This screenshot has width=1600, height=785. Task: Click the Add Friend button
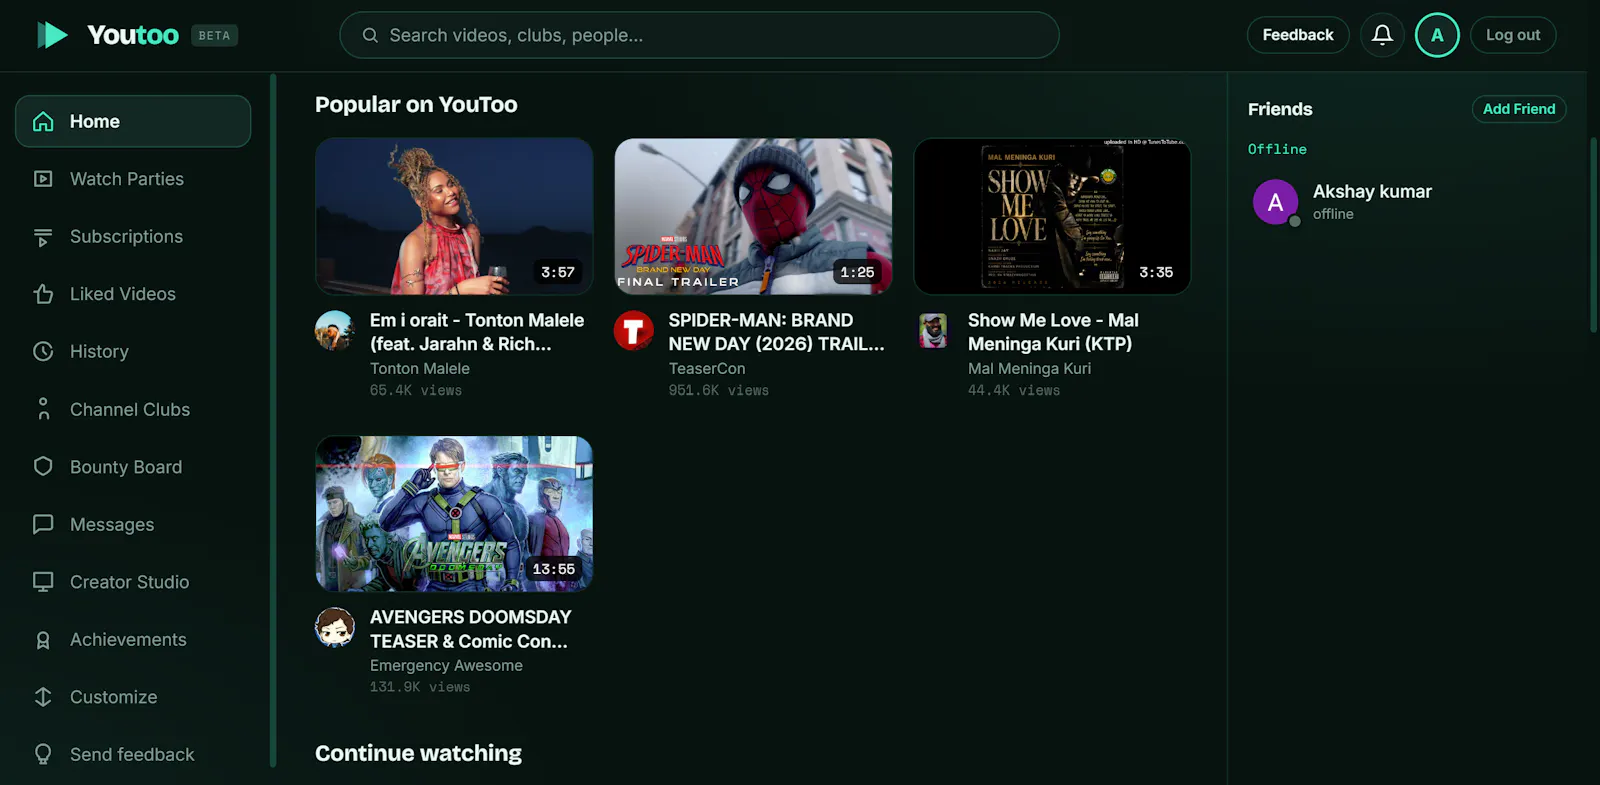(x=1519, y=109)
